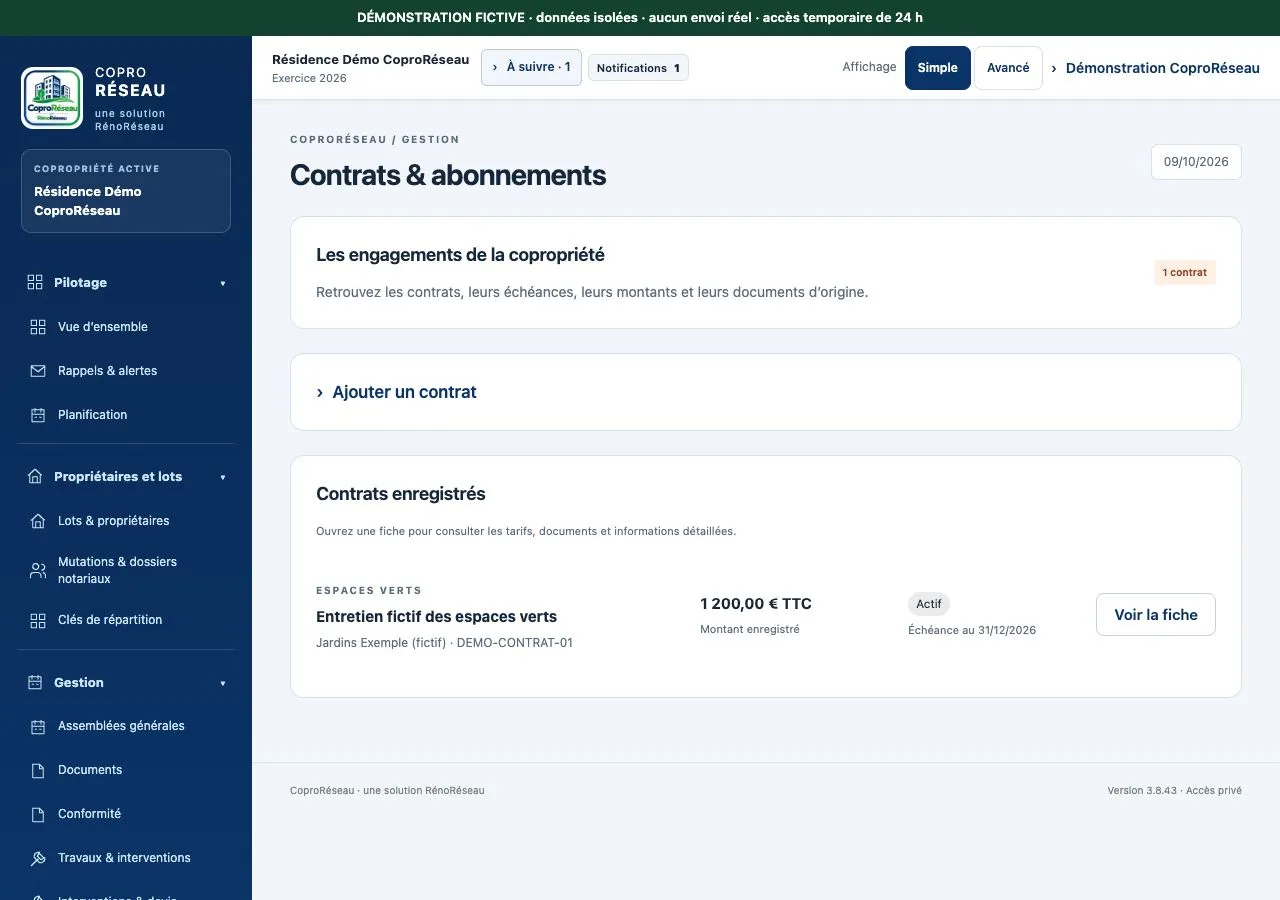Click the Documents file icon
Image resolution: width=1280 pixels, height=900 pixels.
[38, 770]
